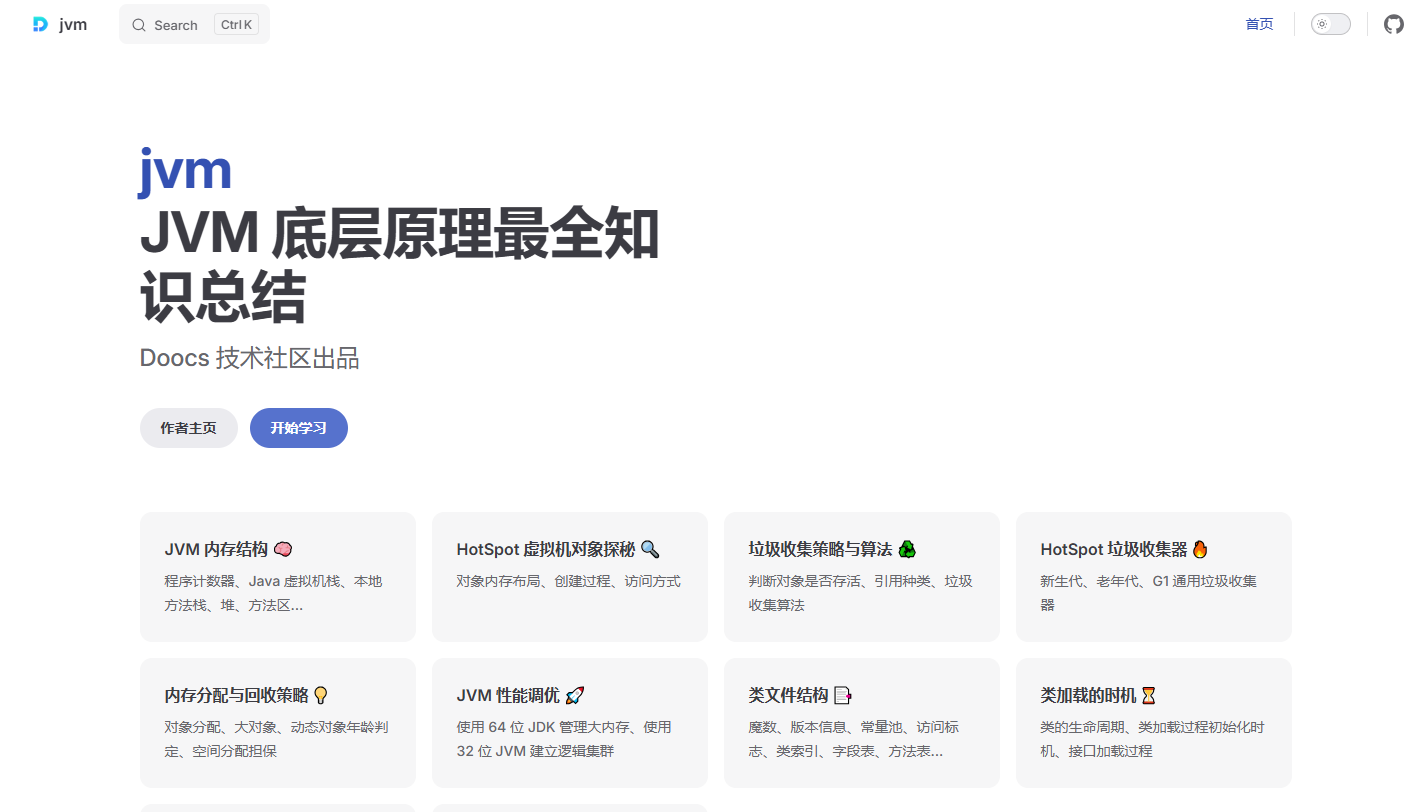Click the light bulb emoji after 内存分配与回收策略

tap(321, 695)
